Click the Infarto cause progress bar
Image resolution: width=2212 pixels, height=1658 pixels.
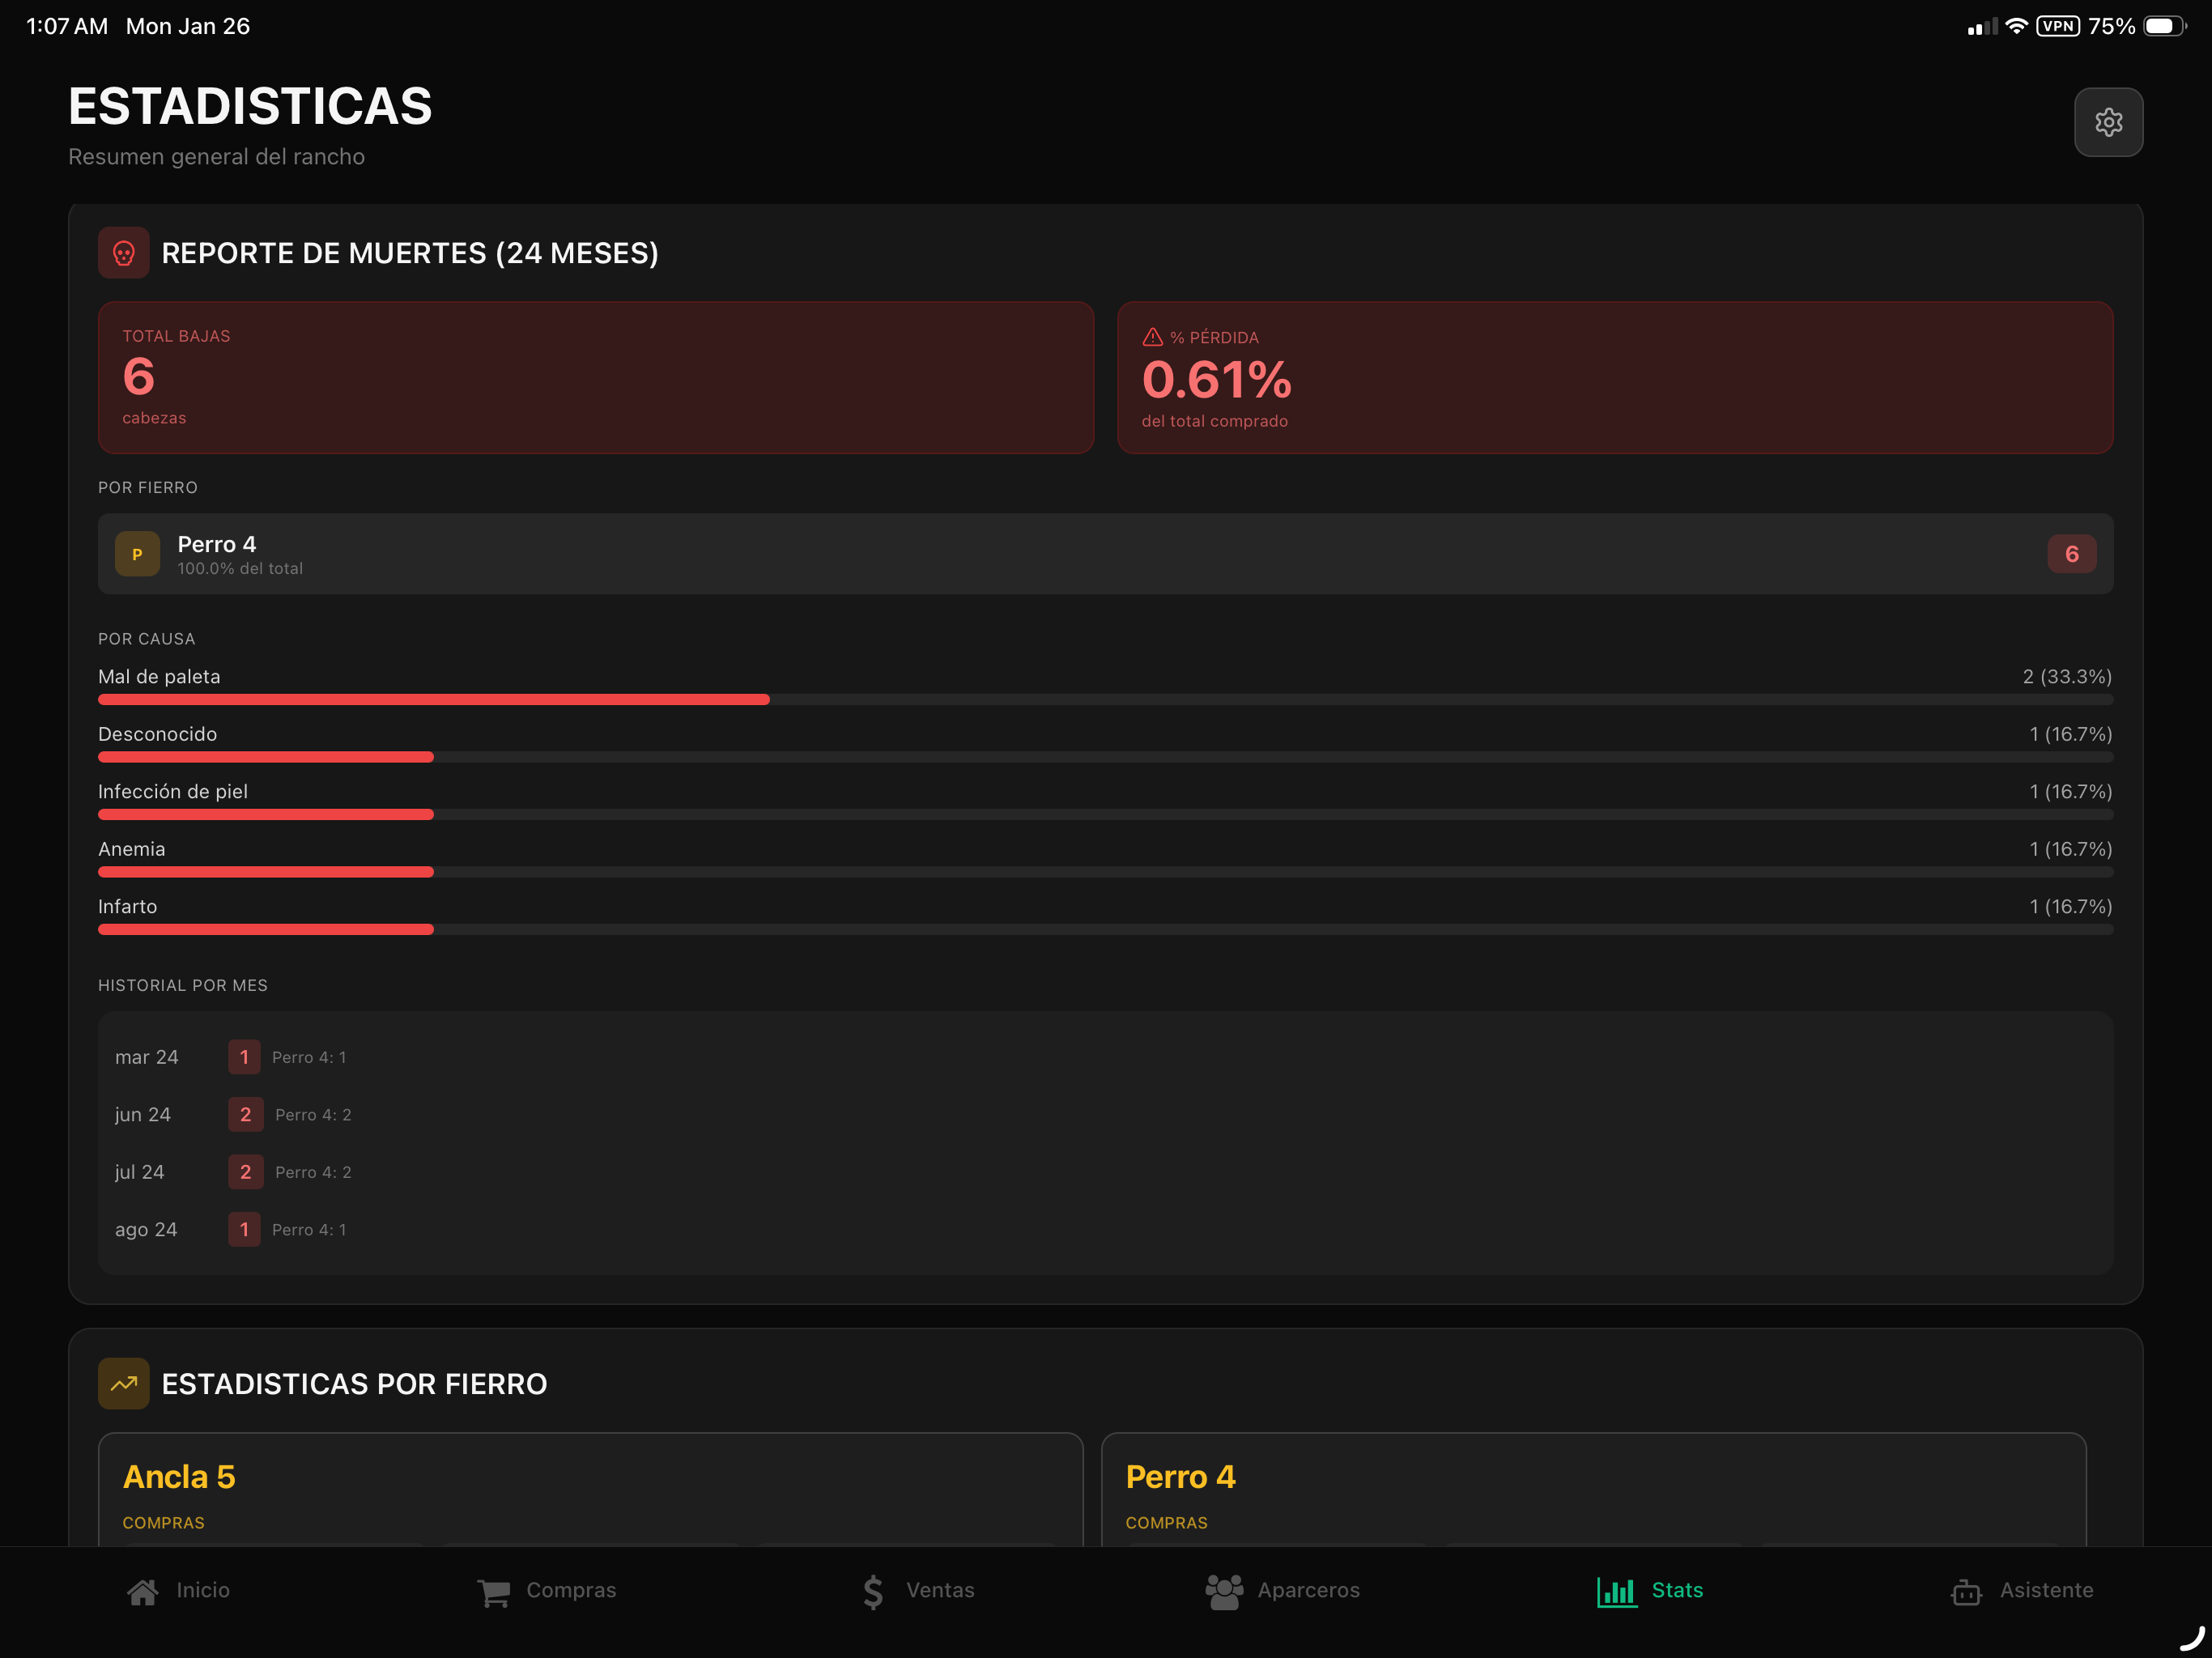1105,930
